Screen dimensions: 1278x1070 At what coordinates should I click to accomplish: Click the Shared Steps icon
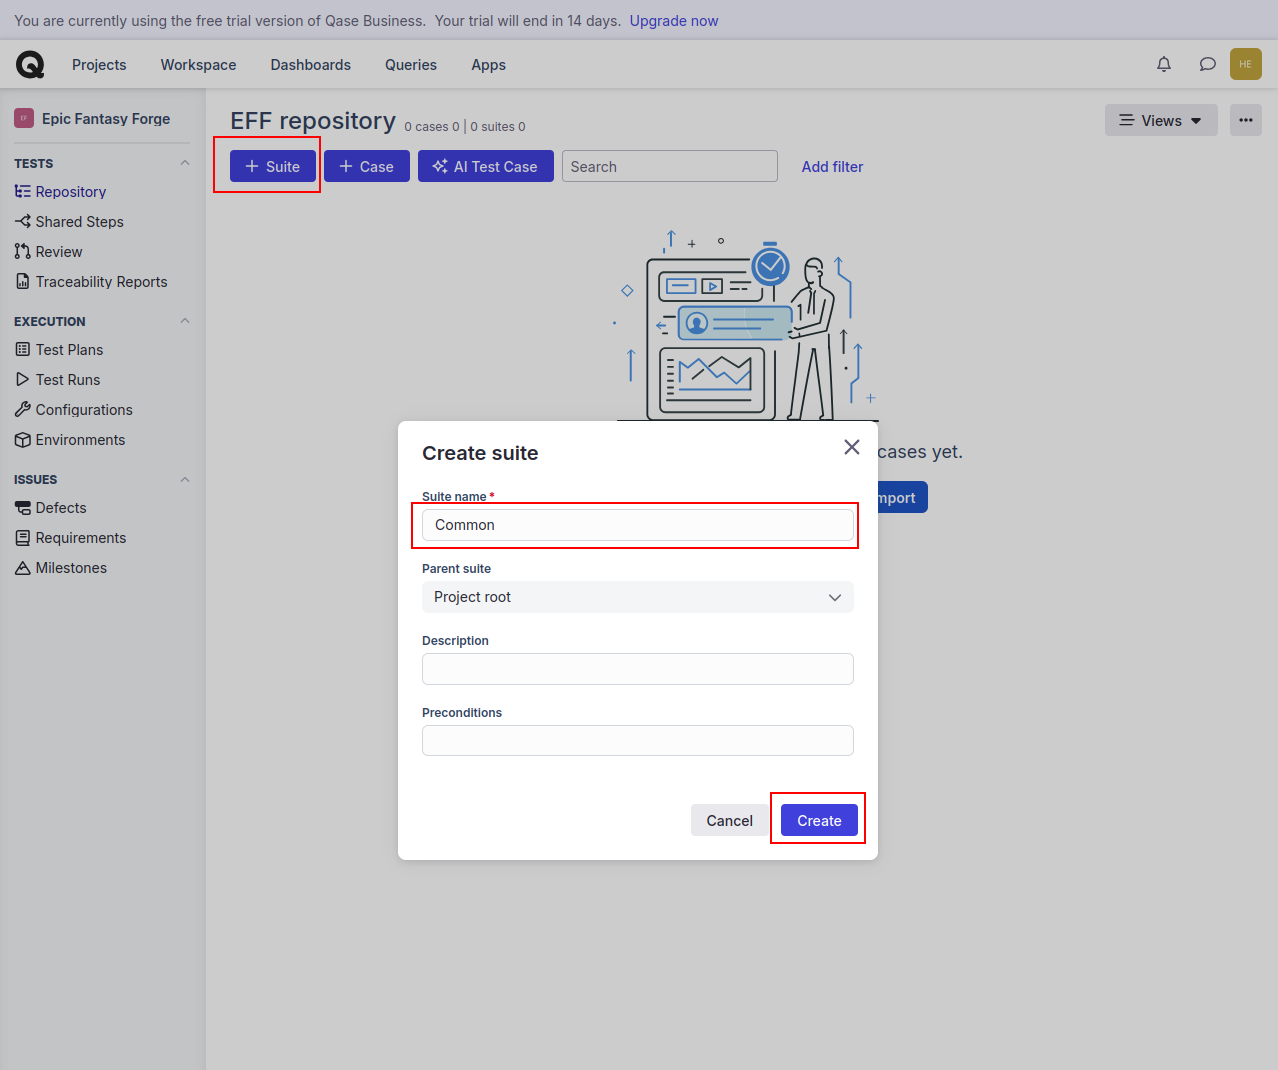(22, 222)
